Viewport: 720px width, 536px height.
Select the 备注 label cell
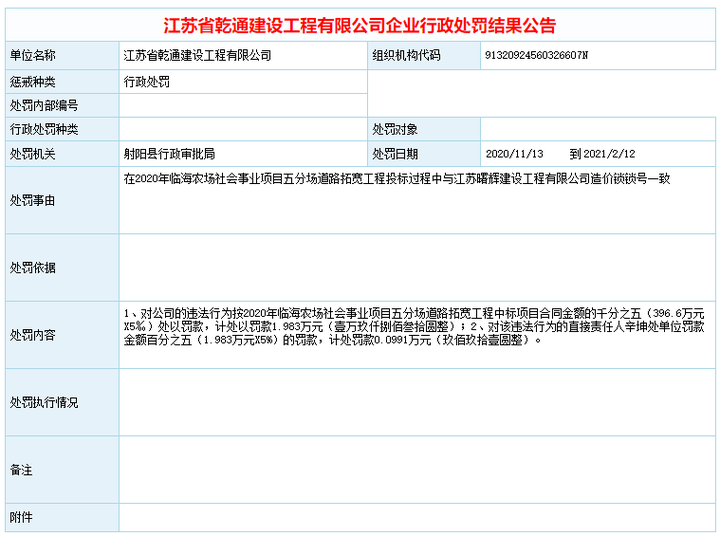(x=62, y=469)
